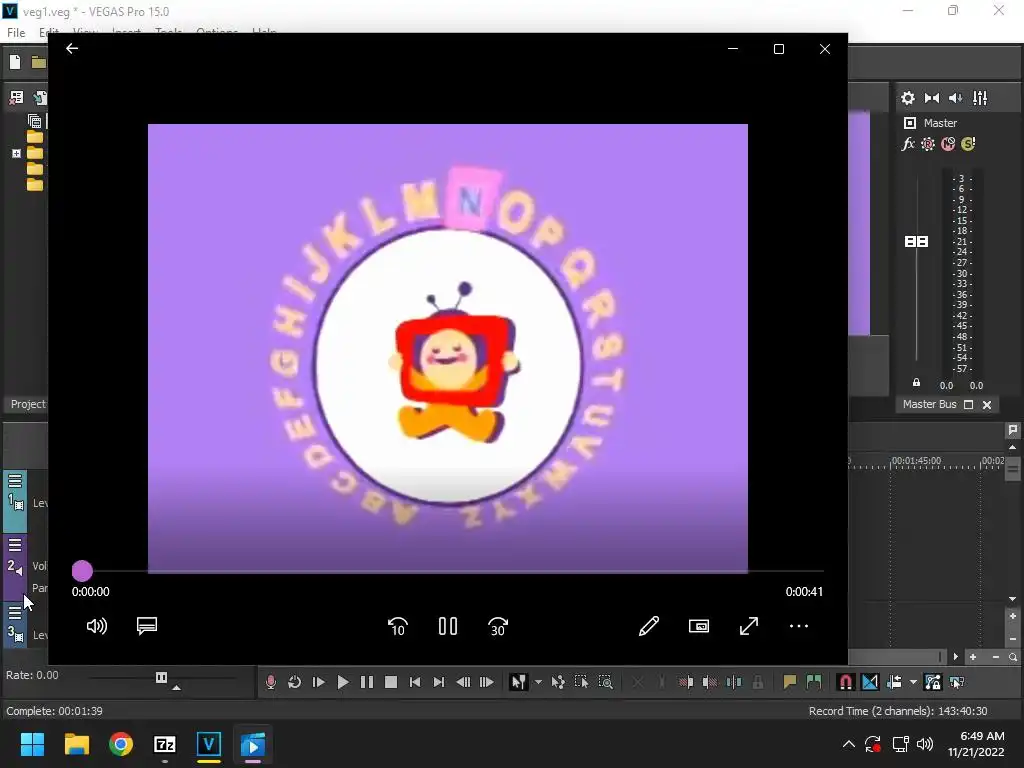Click Play From Start in transport
1024x768 pixels.
(318, 682)
